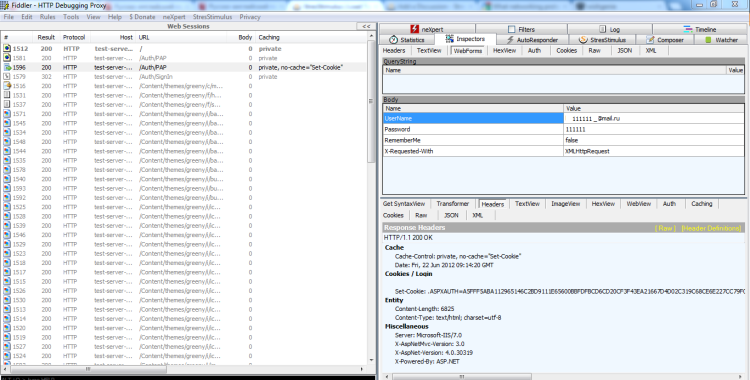Click the Fiddler app icon in title bar
750x380 pixels.
[x=4, y=5]
